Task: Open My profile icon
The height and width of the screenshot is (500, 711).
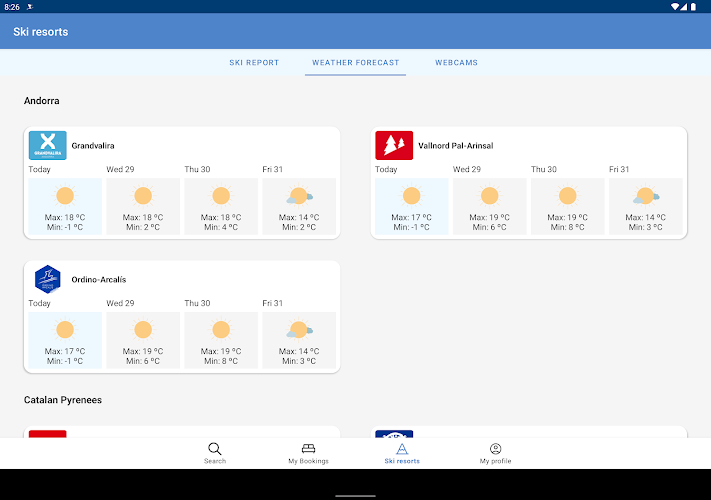Action: click(x=495, y=449)
